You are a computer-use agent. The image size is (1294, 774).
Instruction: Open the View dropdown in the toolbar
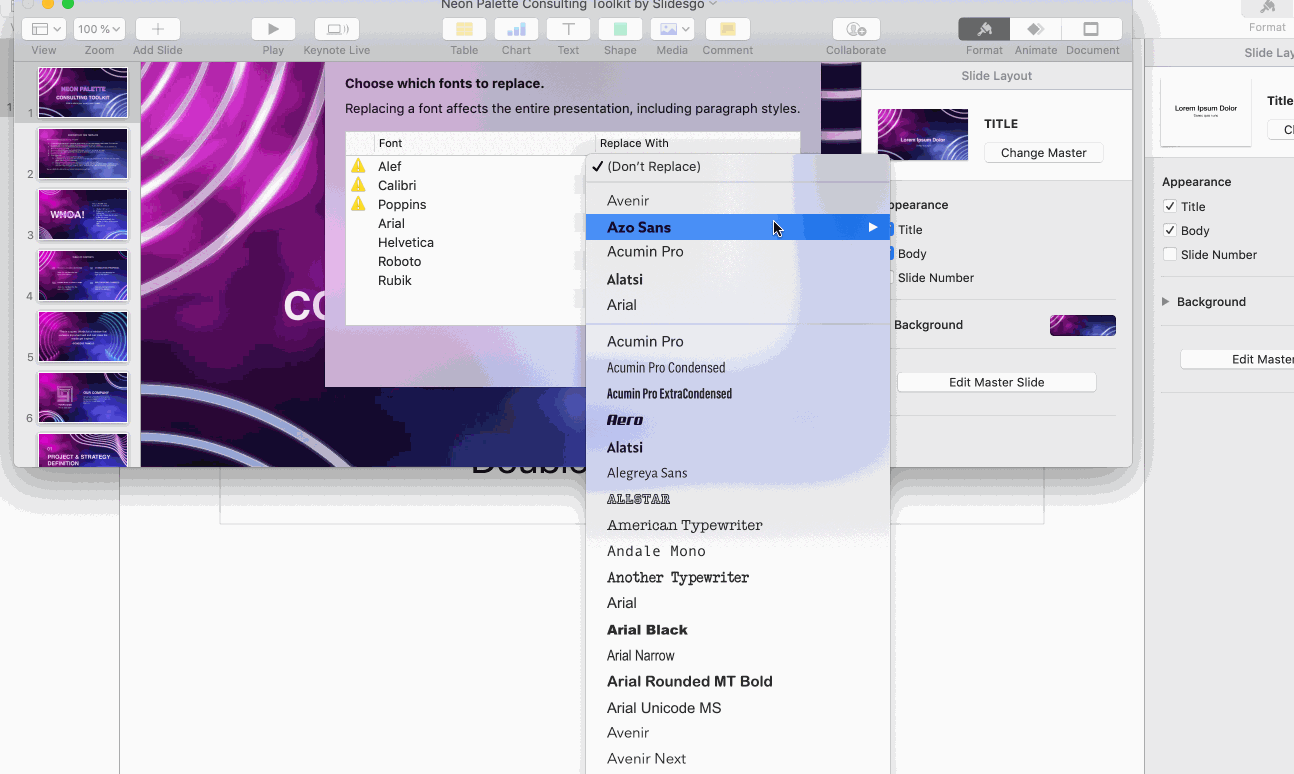(x=43, y=30)
